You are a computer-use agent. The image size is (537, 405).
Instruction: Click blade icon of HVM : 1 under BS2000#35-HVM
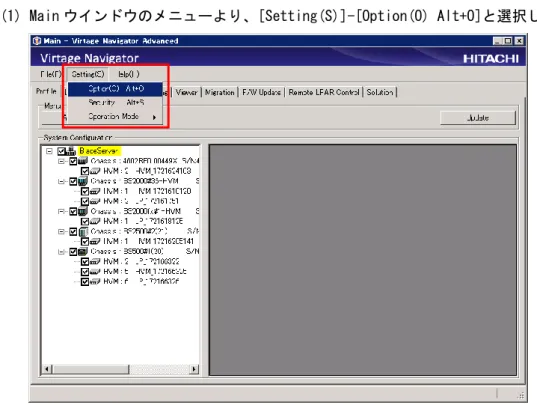pos(95,191)
